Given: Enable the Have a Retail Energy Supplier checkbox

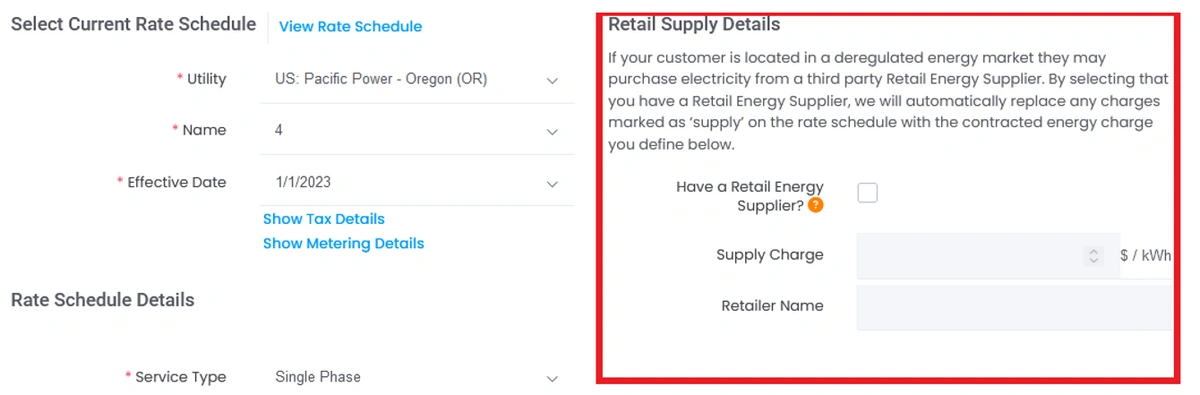Looking at the screenshot, I should 867,193.
